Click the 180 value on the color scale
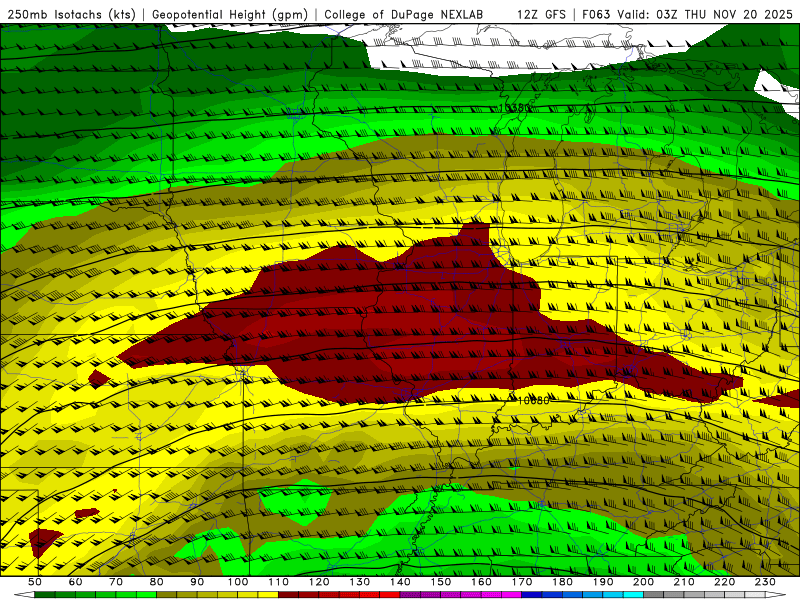Image resolution: width=800 pixels, height=600 pixels. tap(562, 582)
